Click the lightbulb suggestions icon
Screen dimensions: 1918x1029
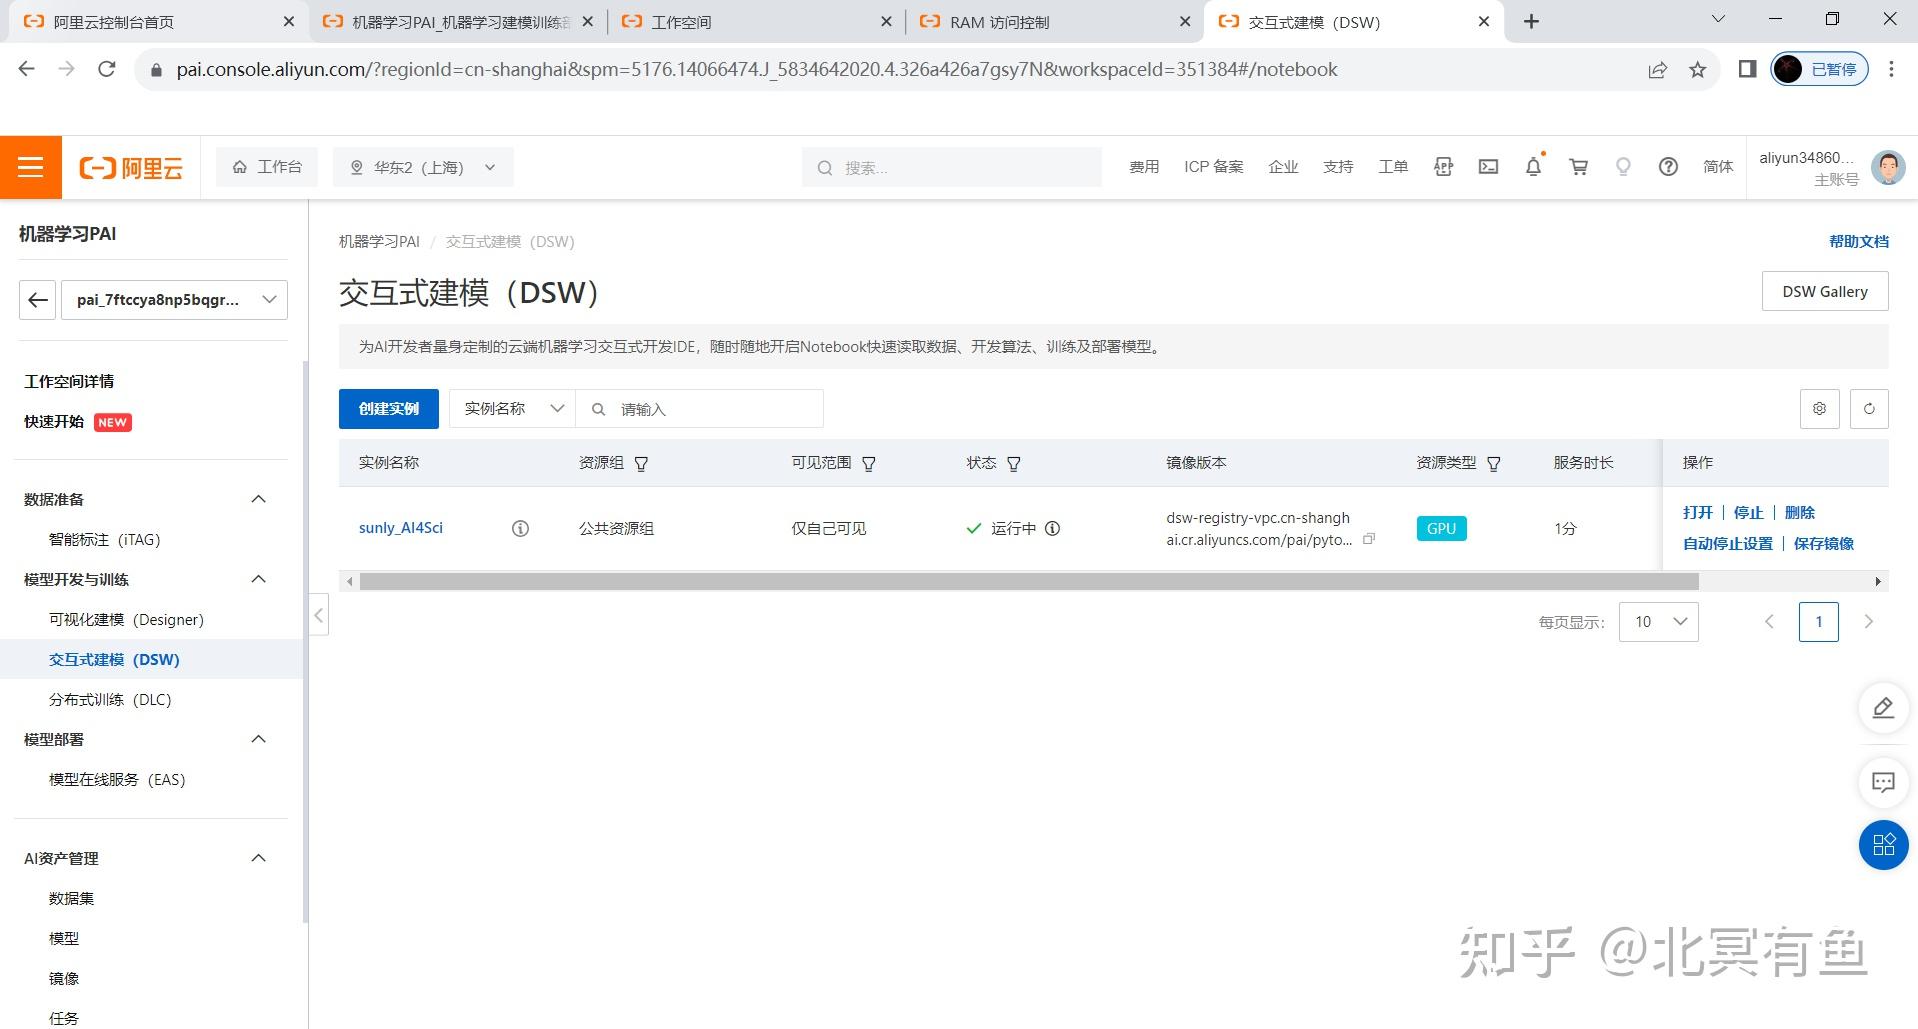point(1623,166)
